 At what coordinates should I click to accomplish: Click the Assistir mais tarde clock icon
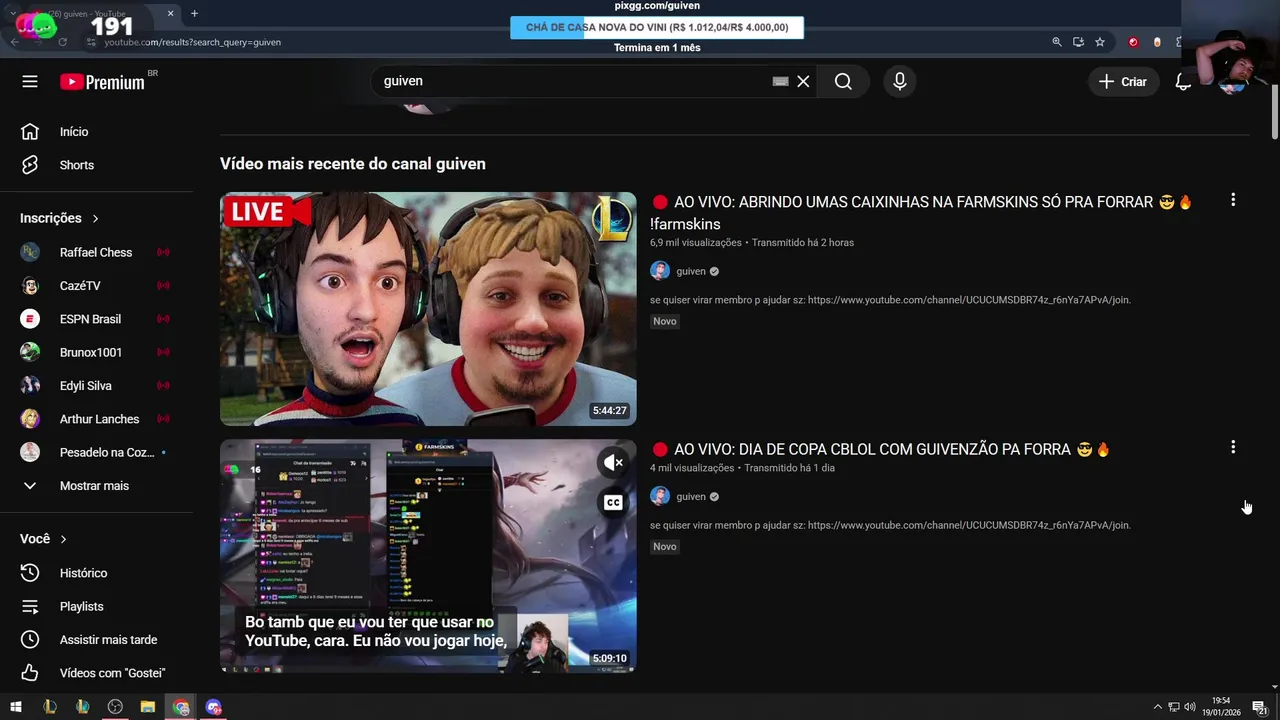tap(30, 640)
